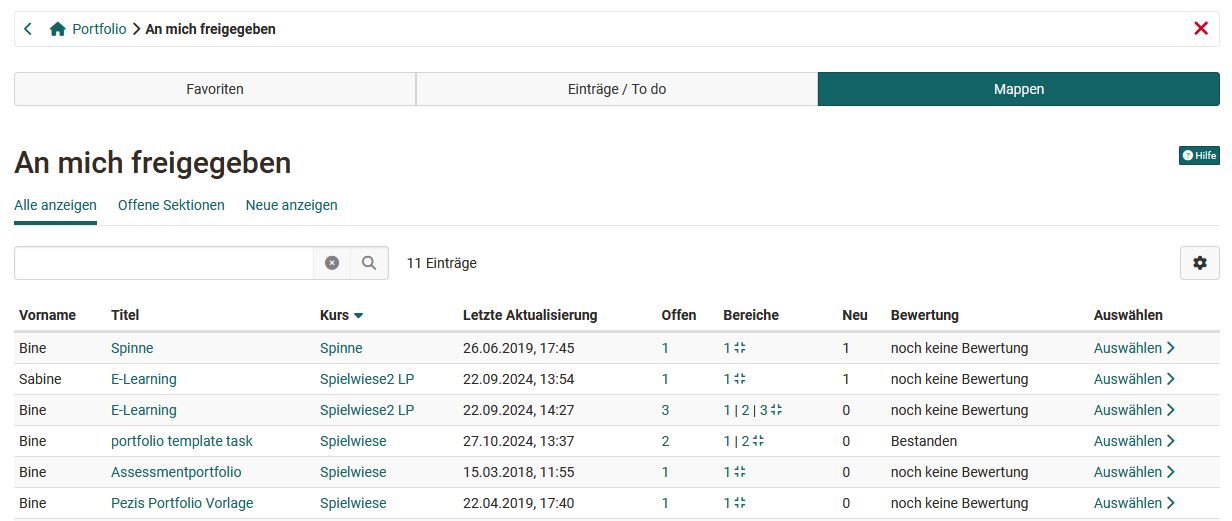Click into the search text field
This screenshot has width=1232, height=521.
click(164, 263)
